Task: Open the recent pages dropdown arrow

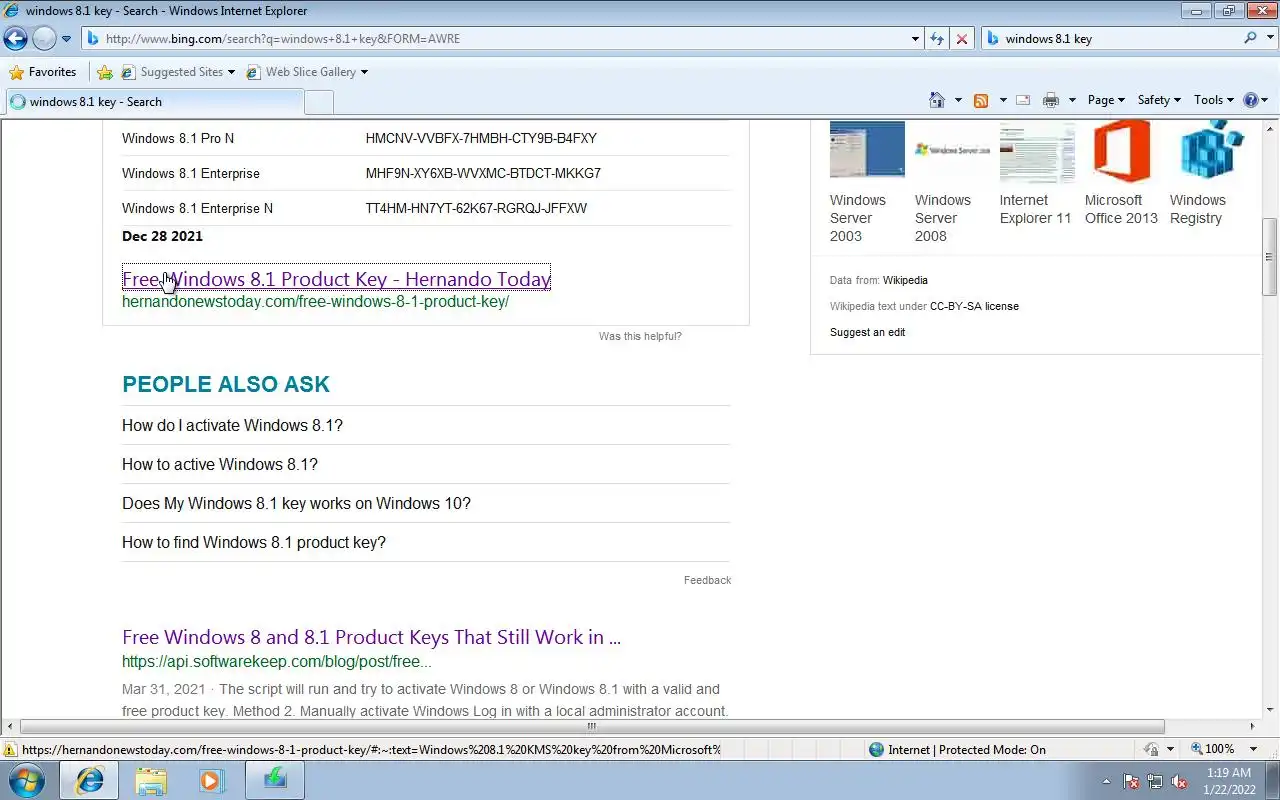Action: (x=67, y=39)
